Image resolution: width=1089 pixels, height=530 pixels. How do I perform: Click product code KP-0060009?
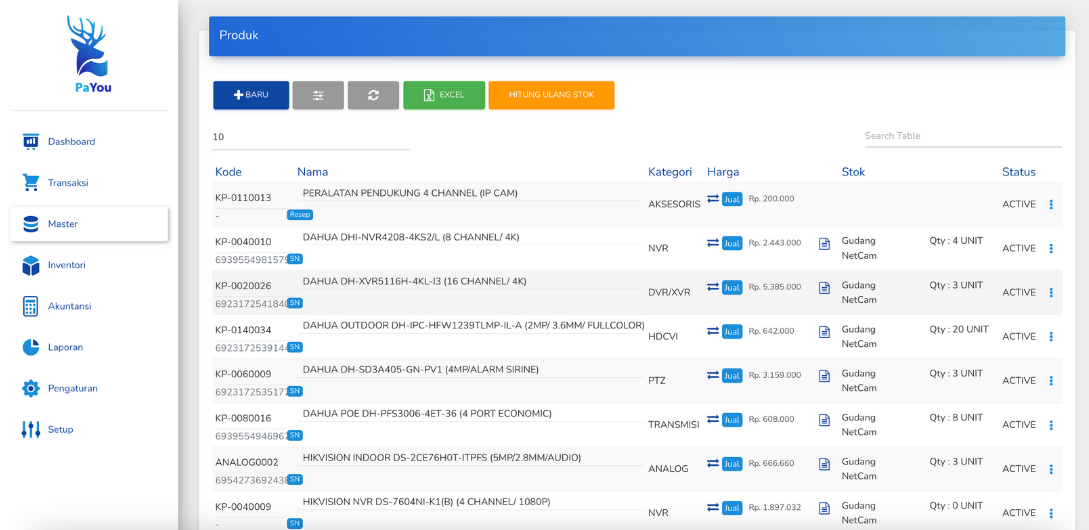click(x=243, y=374)
